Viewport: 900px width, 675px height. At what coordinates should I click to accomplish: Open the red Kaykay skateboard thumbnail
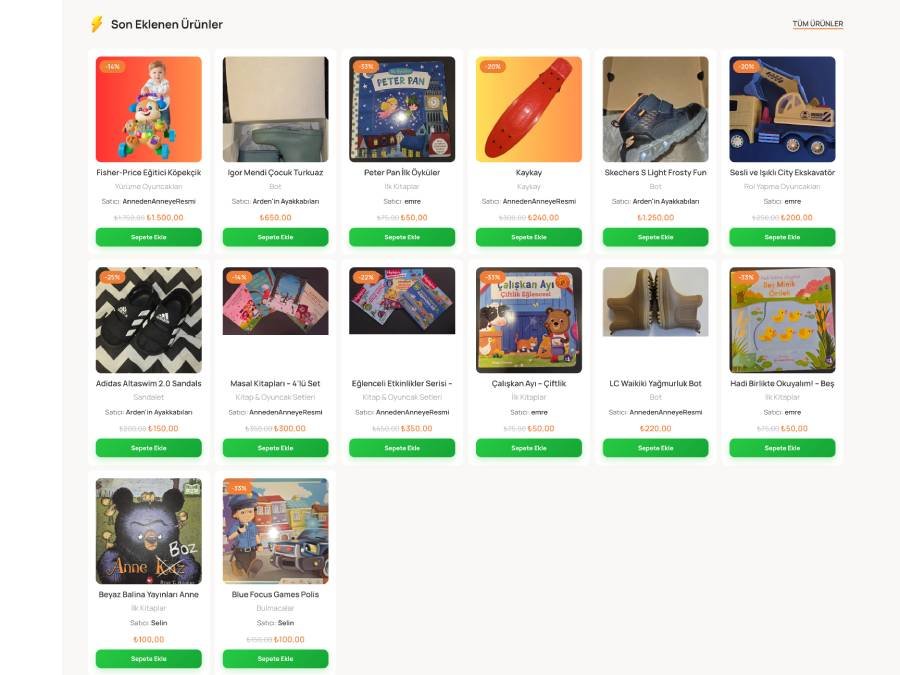(x=529, y=109)
